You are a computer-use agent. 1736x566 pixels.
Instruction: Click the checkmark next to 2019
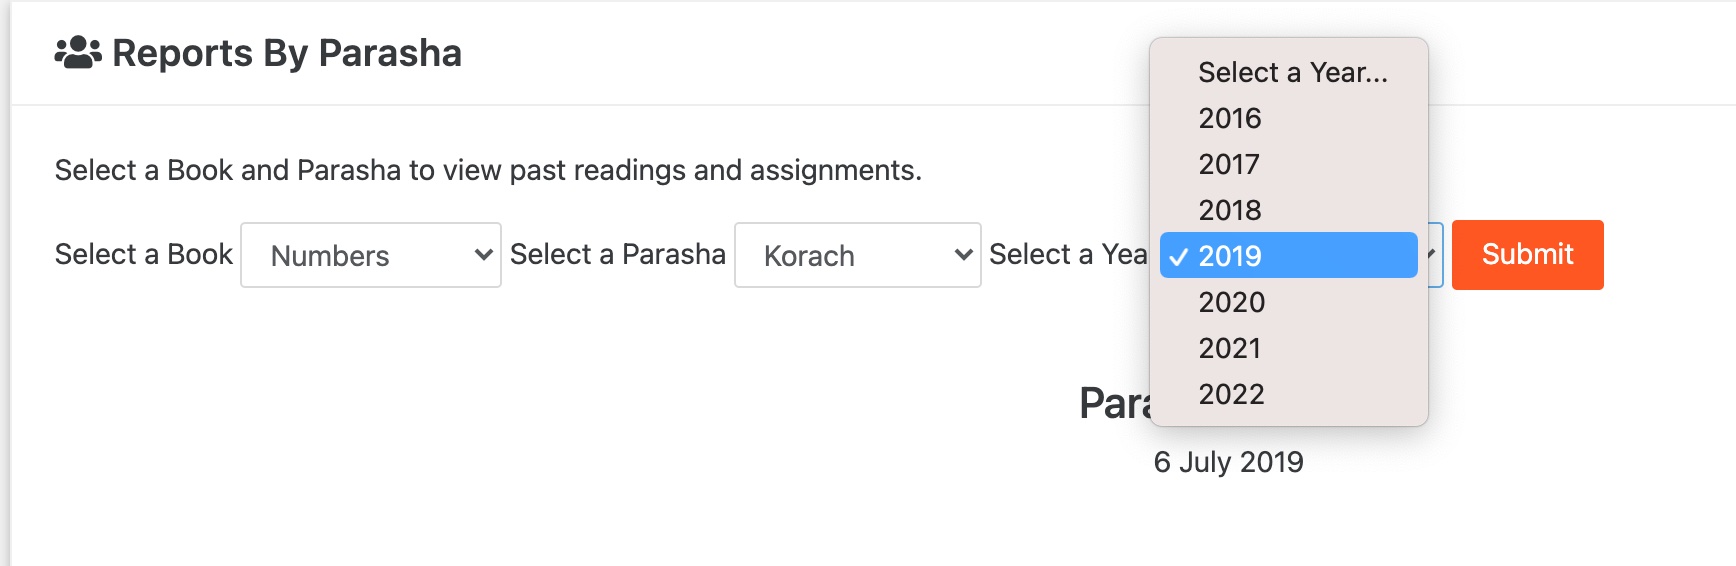1179,257
